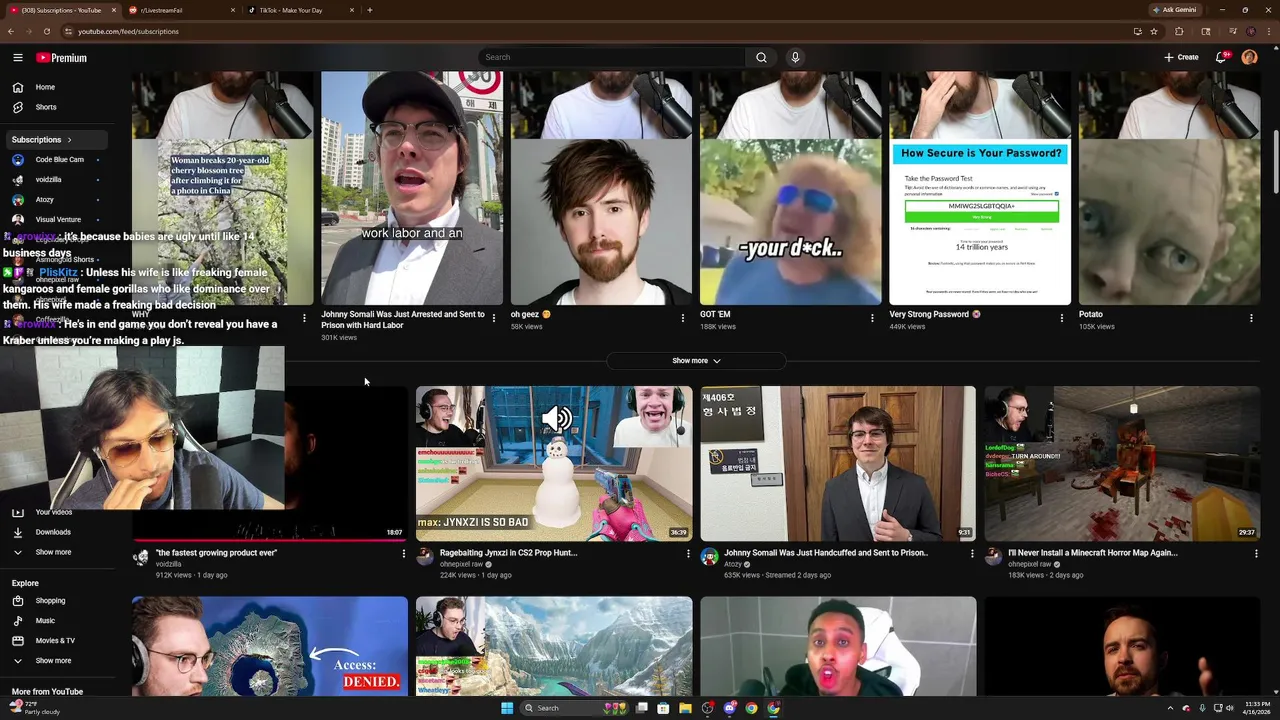The height and width of the screenshot is (720, 1280).
Task: Open options for 'the fastest growing product ever'
Action: point(404,553)
